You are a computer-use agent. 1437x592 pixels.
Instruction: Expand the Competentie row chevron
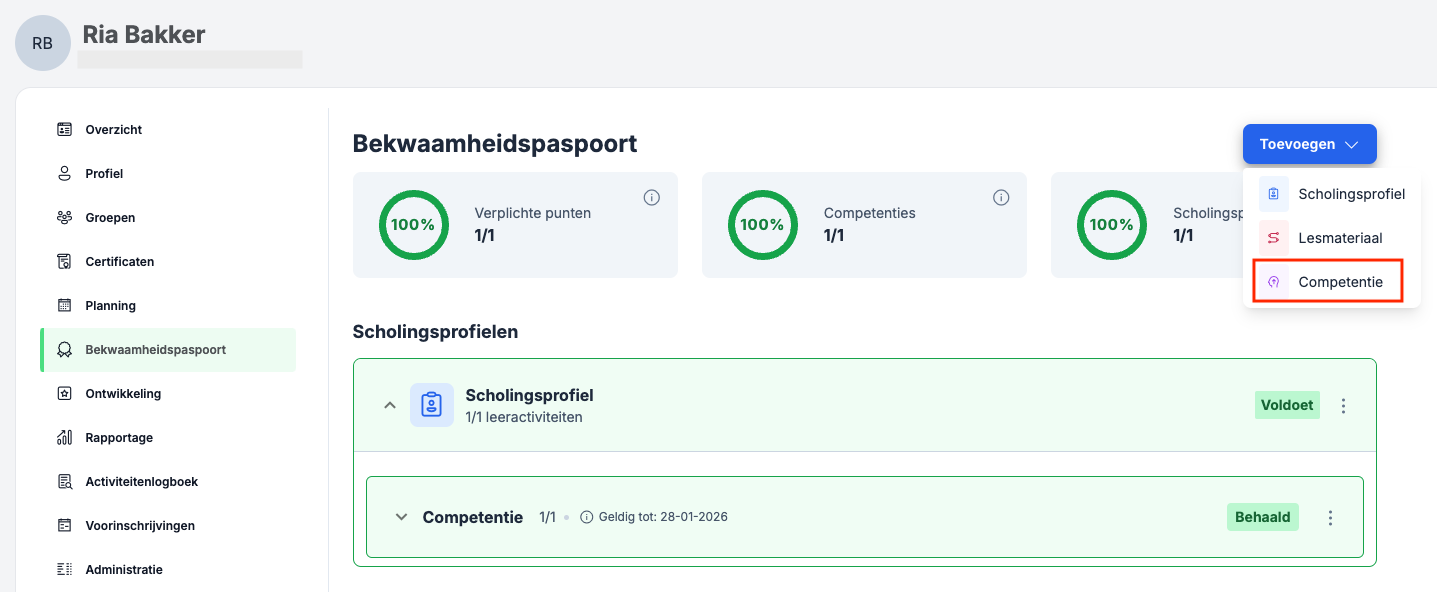coord(402,517)
